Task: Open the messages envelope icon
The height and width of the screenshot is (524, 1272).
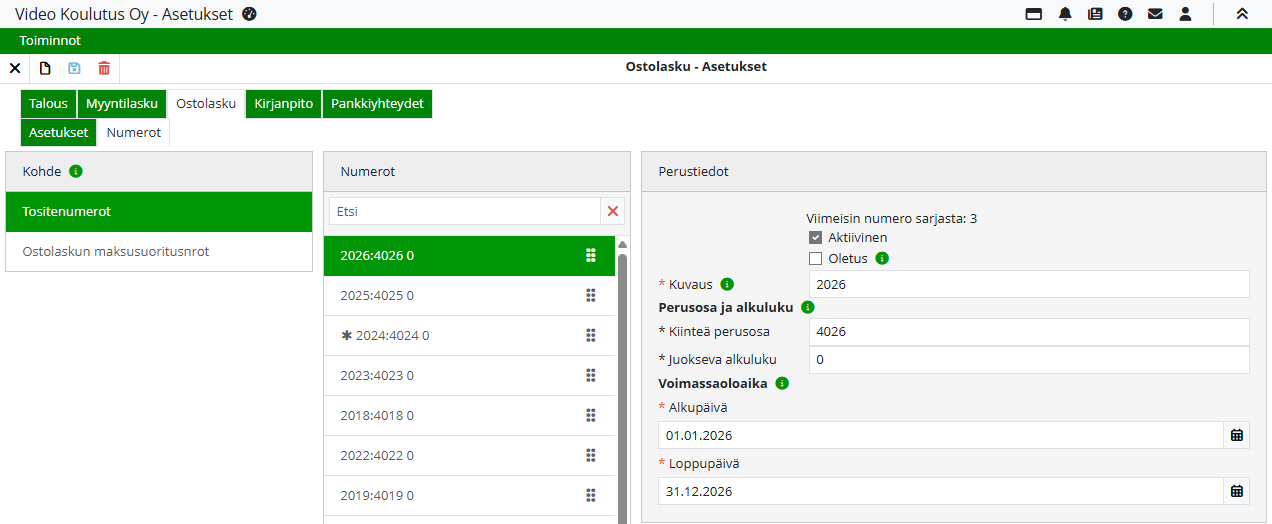Action: click(x=1155, y=14)
